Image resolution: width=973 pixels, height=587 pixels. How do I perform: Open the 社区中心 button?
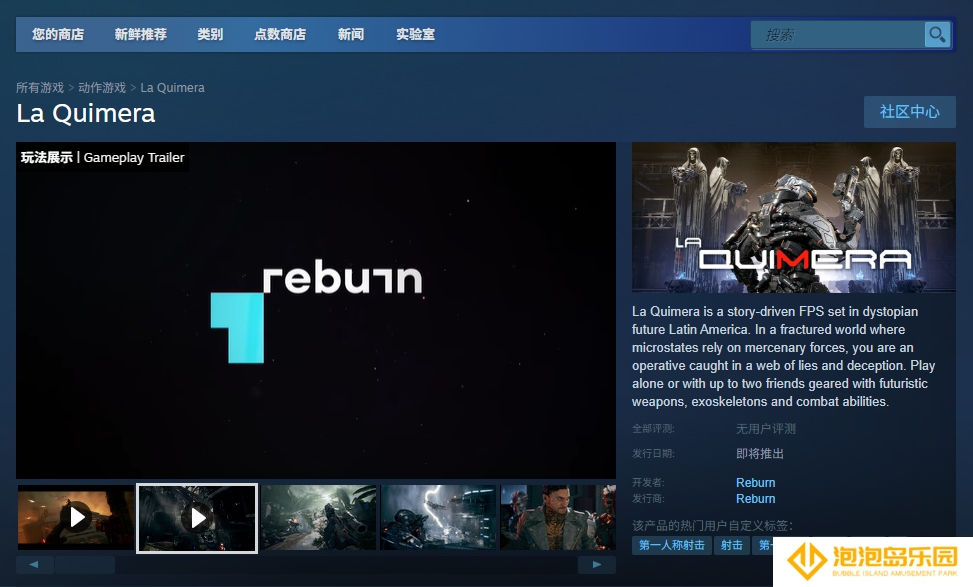point(910,112)
